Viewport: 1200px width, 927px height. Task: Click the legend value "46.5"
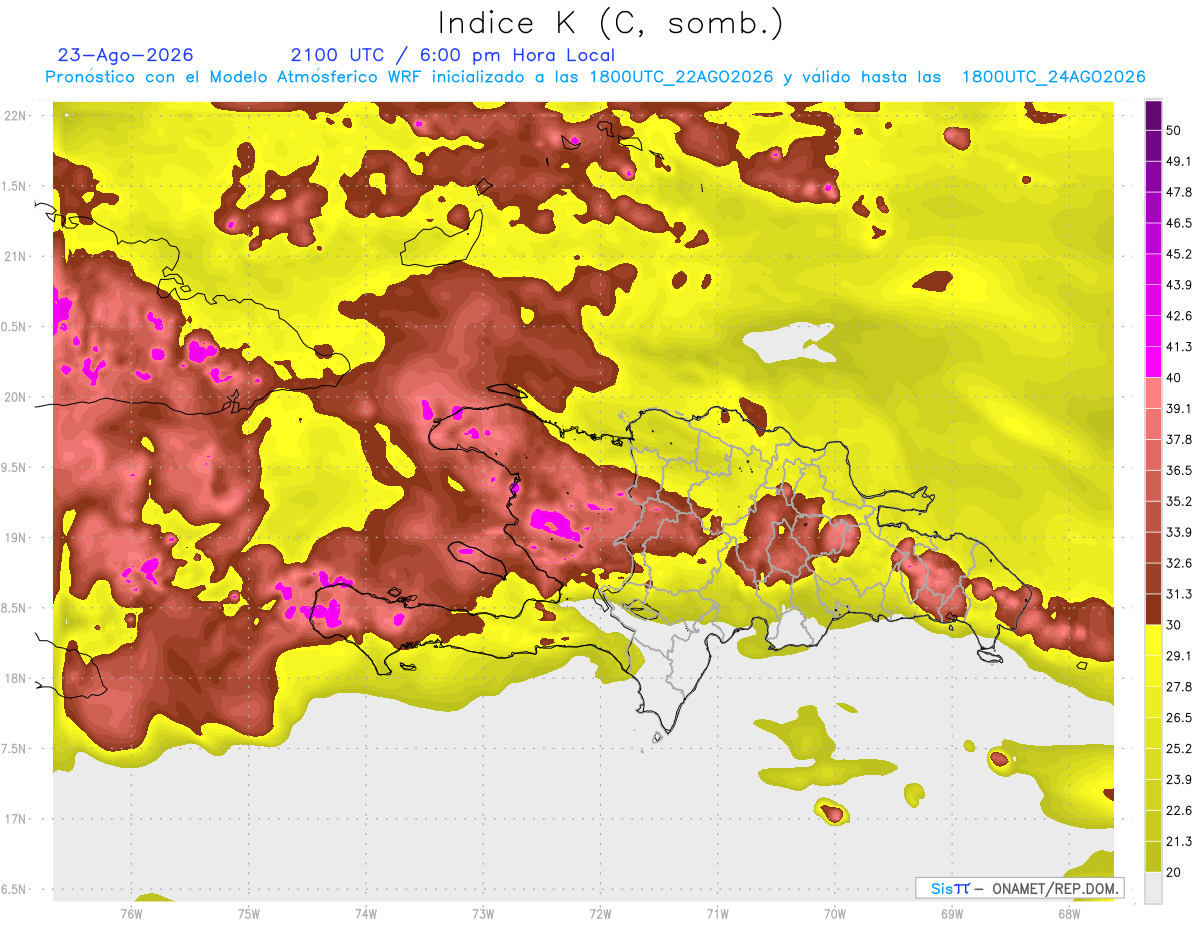click(1178, 223)
